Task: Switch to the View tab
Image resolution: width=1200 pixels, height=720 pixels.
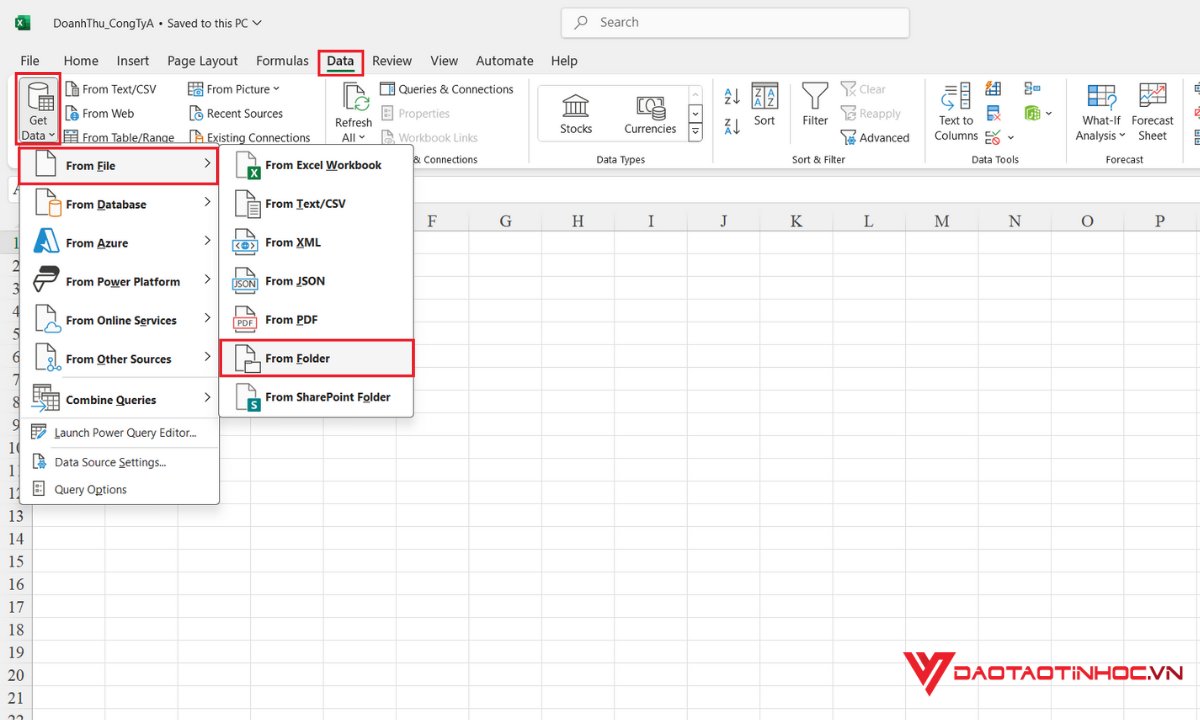Action: coord(444,61)
